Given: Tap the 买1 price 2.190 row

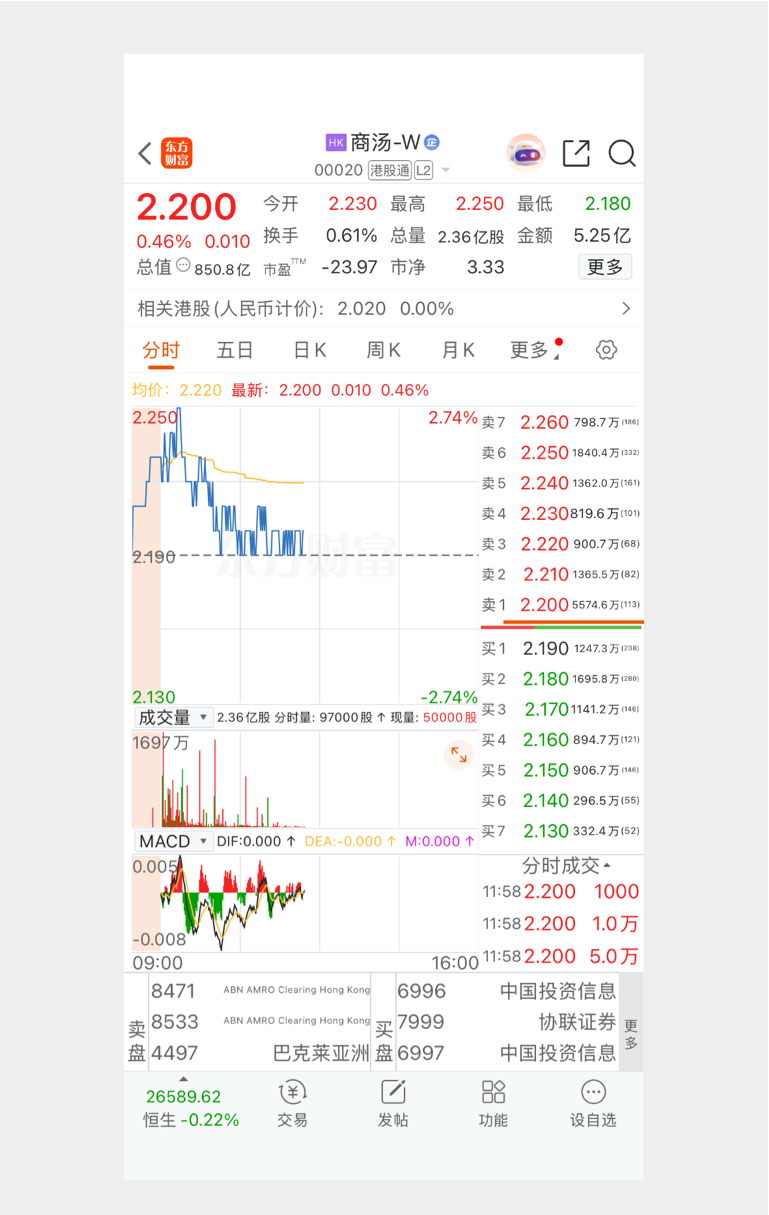Looking at the screenshot, I should click(561, 649).
